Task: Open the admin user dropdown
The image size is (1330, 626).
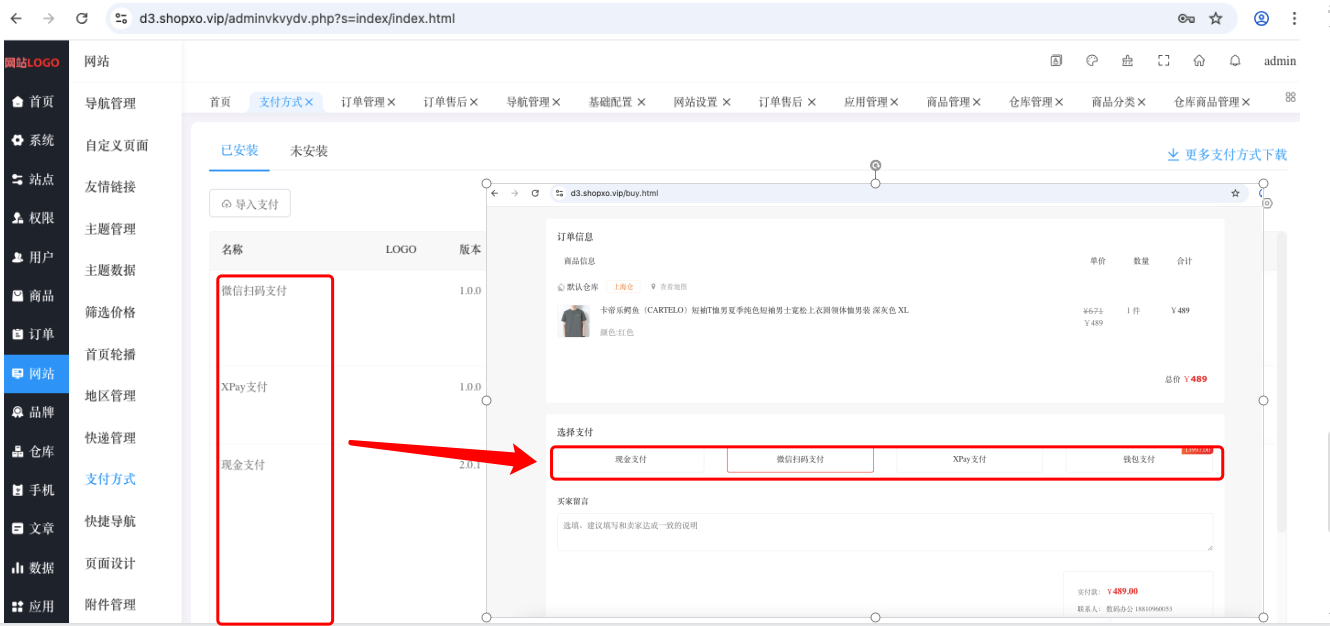Action: point(1280,61)
